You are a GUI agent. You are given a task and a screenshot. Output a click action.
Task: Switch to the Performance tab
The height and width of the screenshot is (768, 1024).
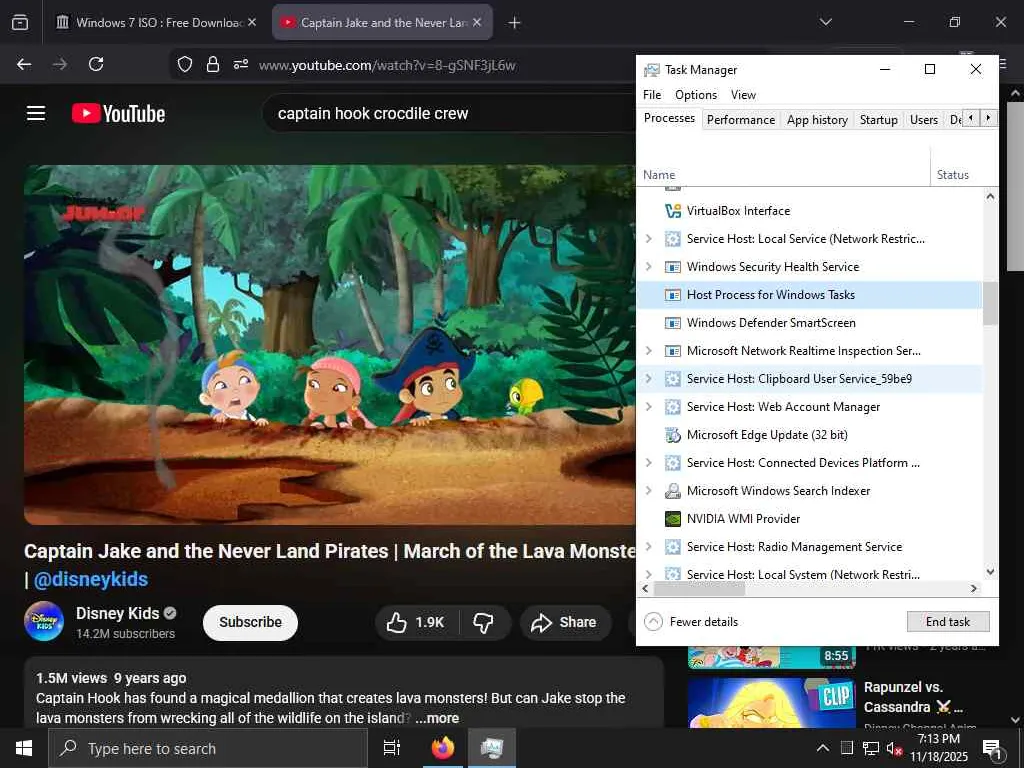pos(741,120)
